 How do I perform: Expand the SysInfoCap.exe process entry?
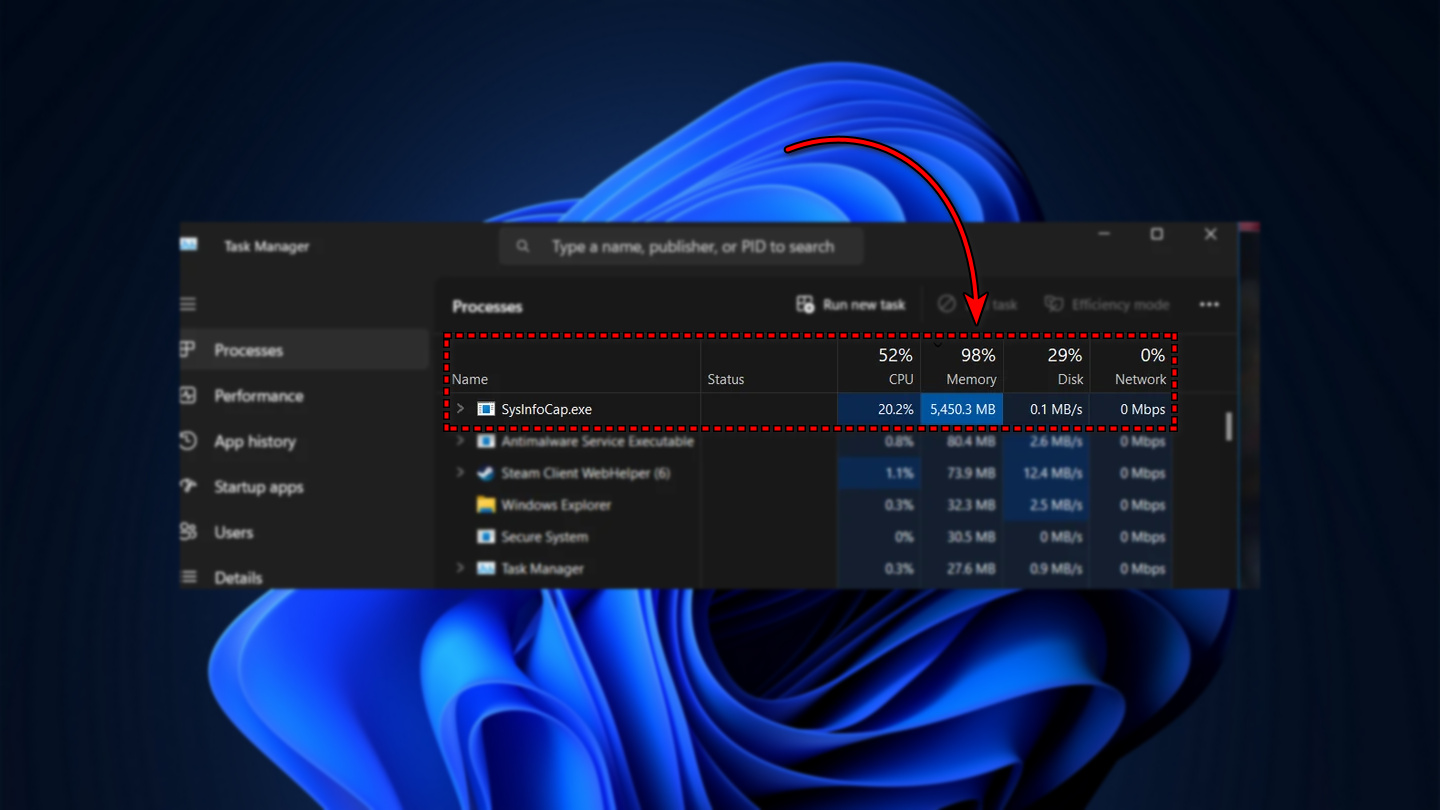(460, 409)
